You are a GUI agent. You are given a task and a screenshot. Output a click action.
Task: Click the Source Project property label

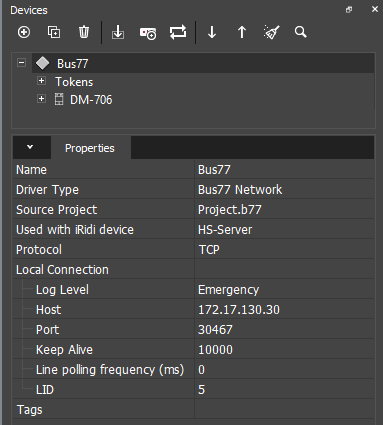click(x=57, y=210)
